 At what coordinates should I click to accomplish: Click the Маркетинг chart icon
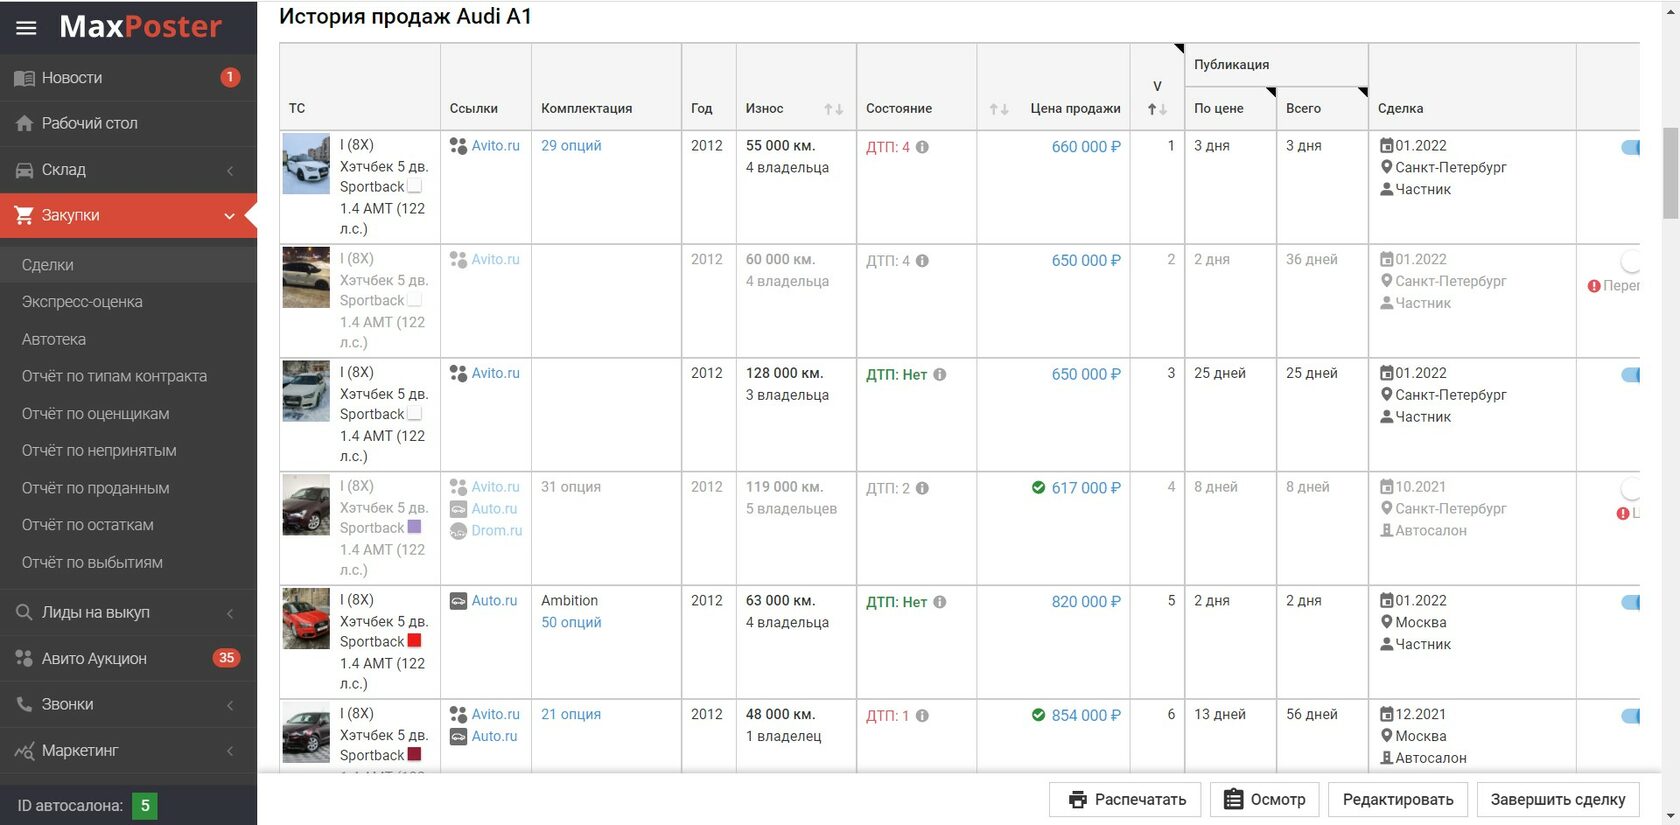click(x=25, y=750)
